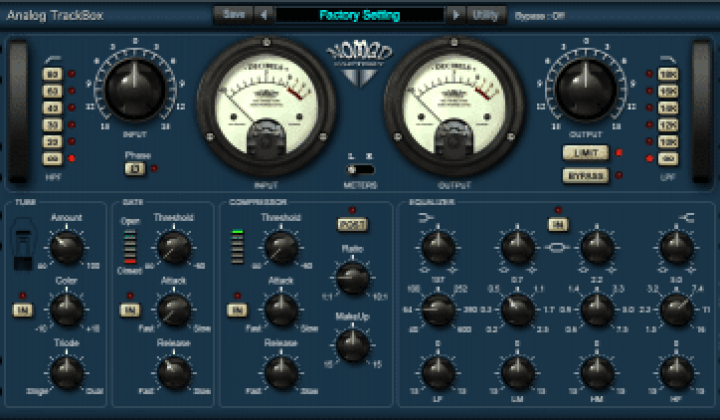Click the Compressor Ratio knob
The width and height of the screenshot is (720, 420).
coord(353,278)
